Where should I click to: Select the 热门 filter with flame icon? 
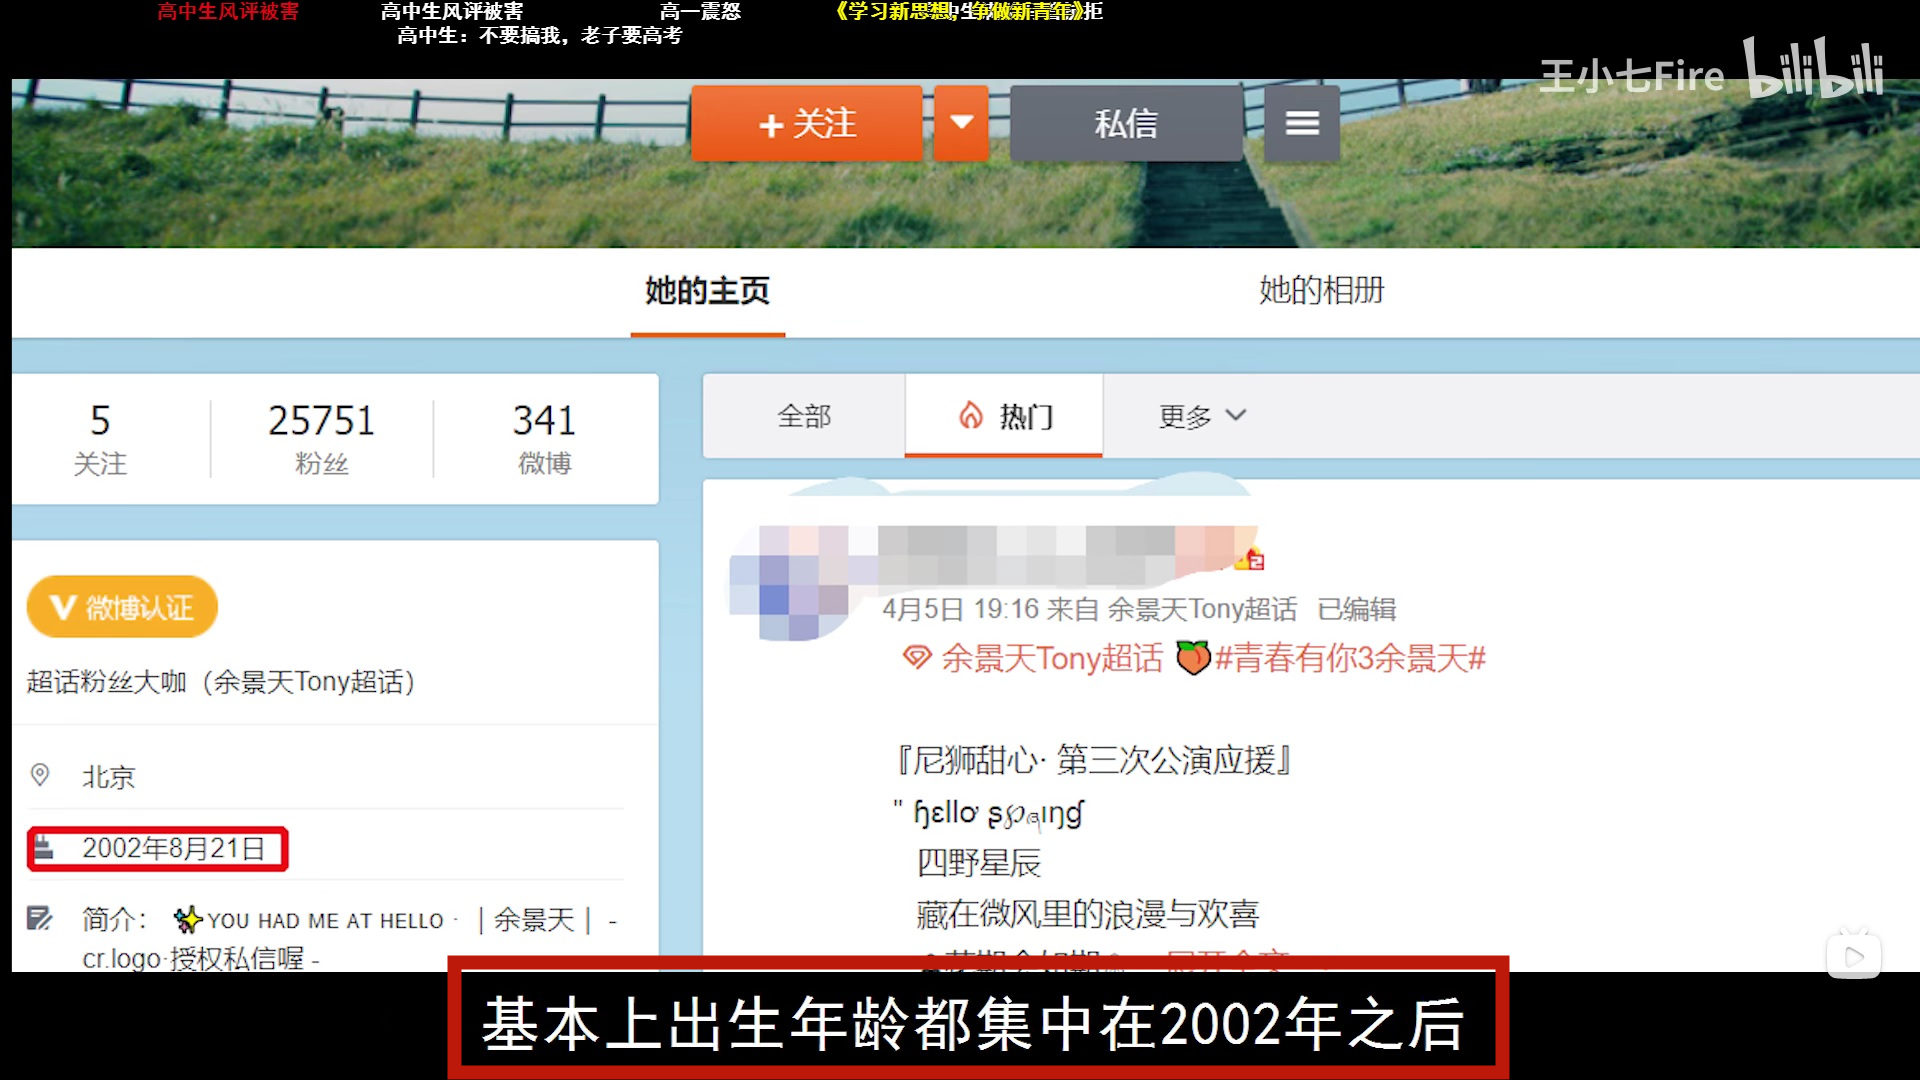pos(1004,416)
